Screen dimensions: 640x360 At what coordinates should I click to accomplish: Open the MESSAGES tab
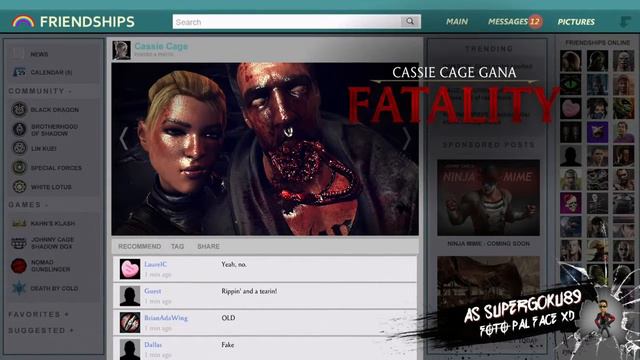click(x=508, y=22)
